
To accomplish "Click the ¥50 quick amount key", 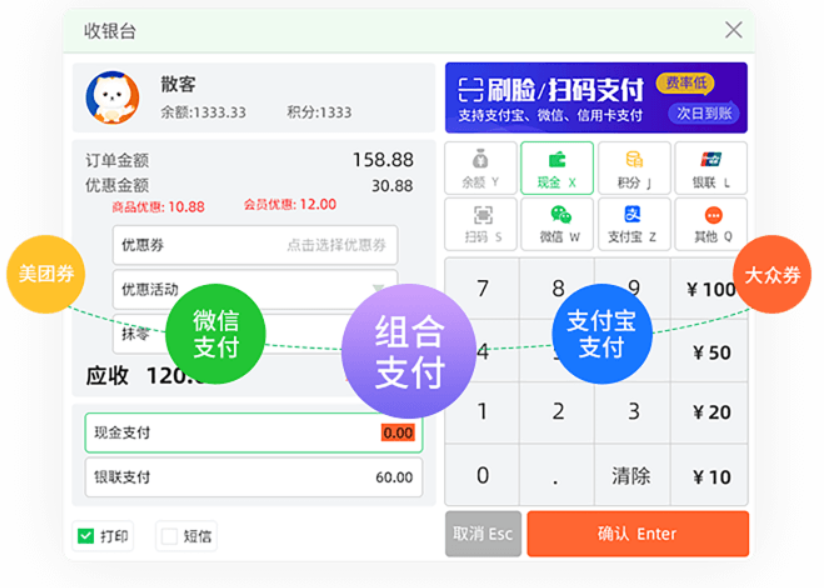I will click(x=710, y=352).
